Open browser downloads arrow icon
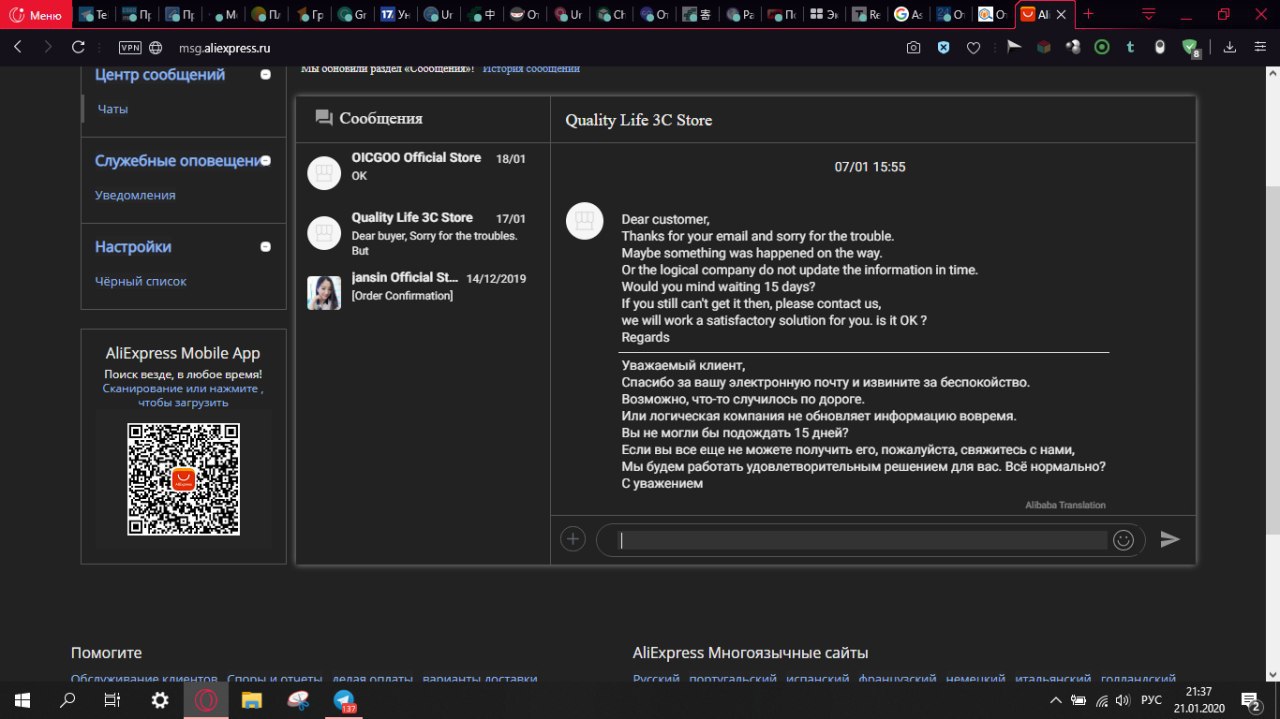 point(1230,47)
